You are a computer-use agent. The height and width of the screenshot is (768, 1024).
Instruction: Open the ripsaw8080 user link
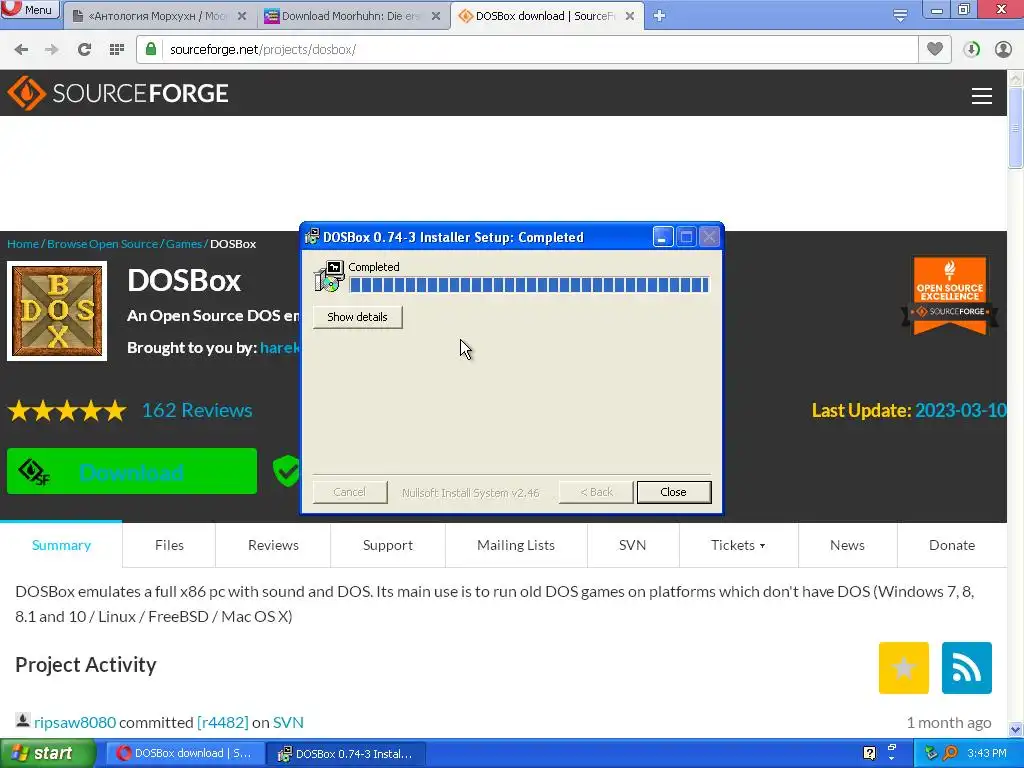pyautogui.click(x=75, y=722)
